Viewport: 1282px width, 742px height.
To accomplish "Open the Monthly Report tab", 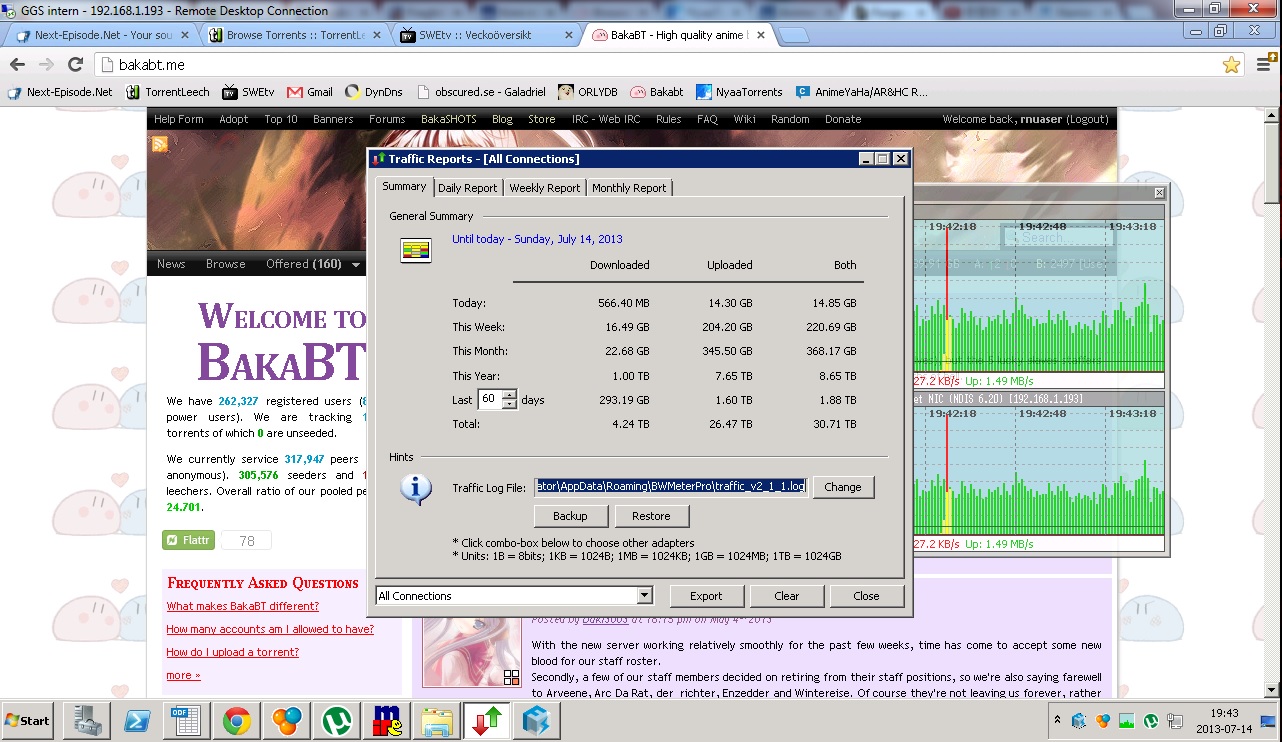I will [628, 188].
